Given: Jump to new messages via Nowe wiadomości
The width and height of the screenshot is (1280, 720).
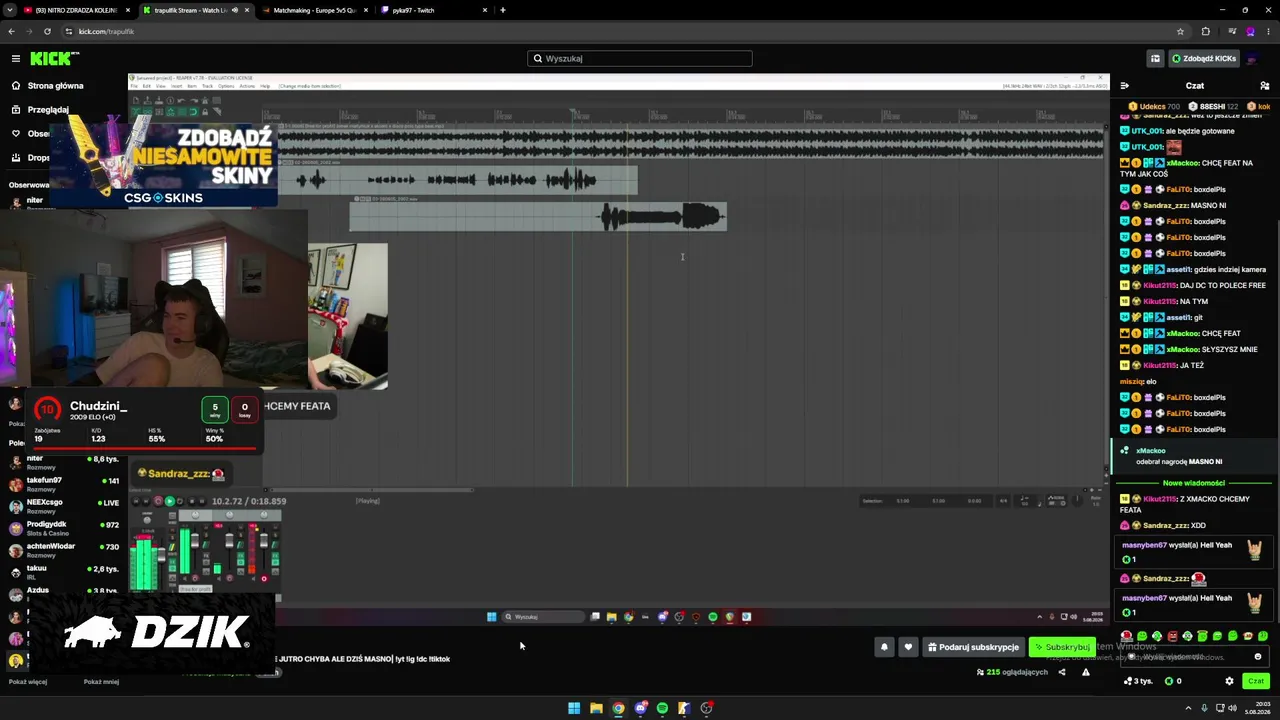Looking at the screenshot, I should coord(1194,483).
